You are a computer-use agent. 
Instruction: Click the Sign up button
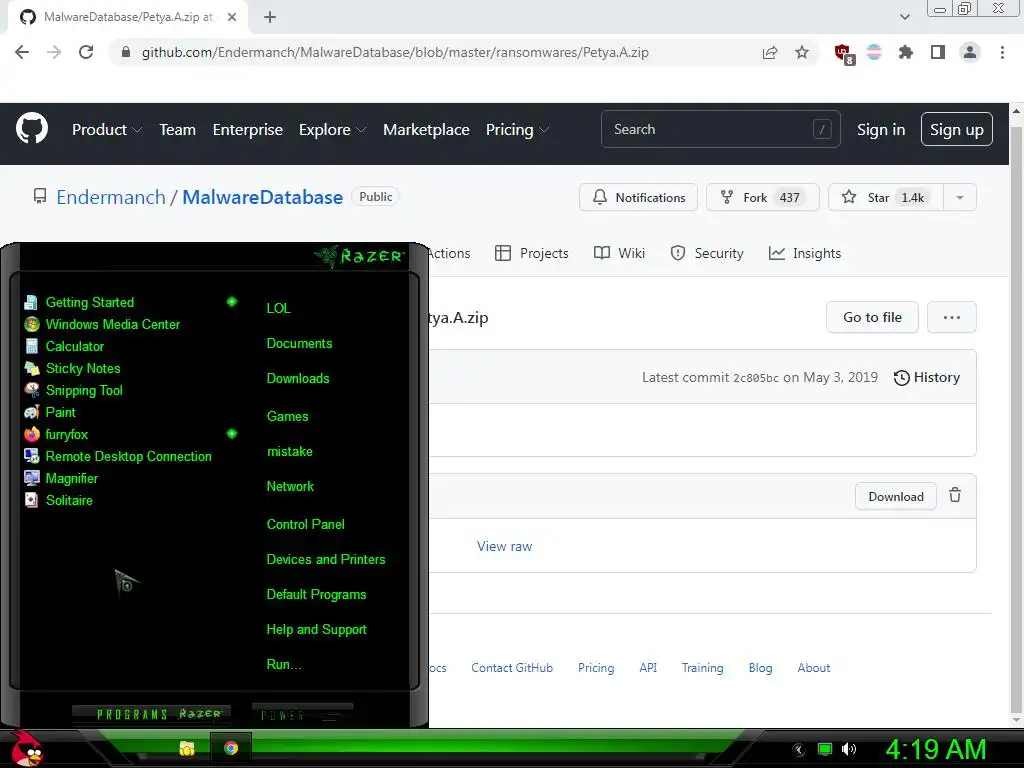957,129
